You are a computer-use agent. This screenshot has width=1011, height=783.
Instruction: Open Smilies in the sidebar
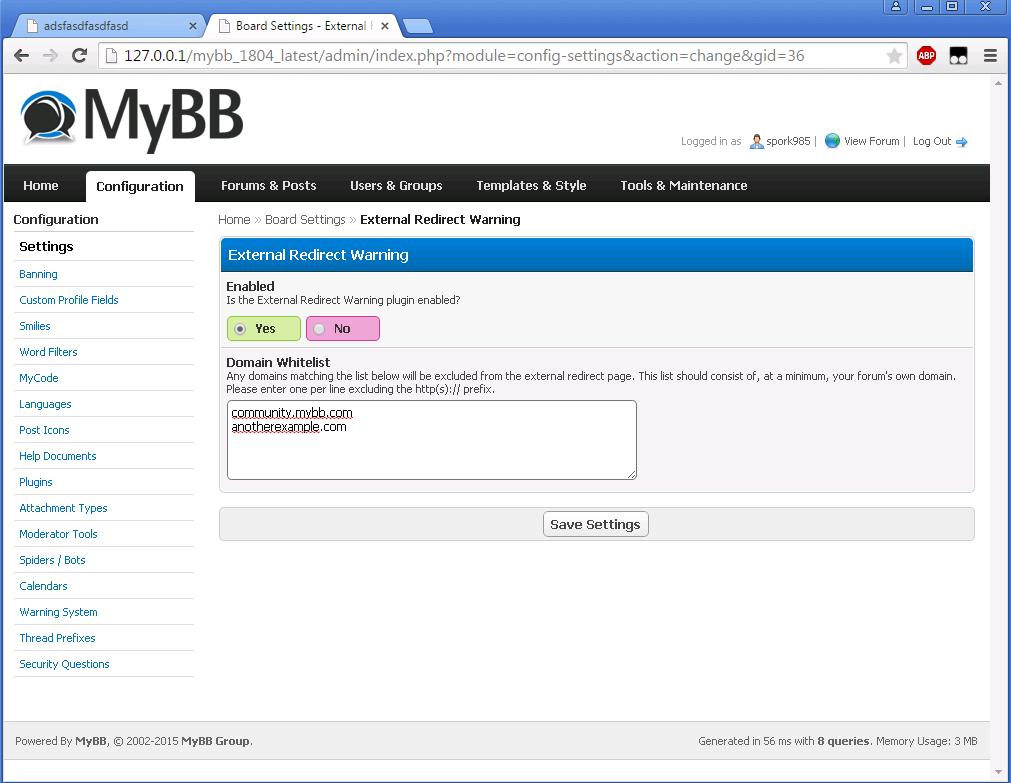[35, 326]
